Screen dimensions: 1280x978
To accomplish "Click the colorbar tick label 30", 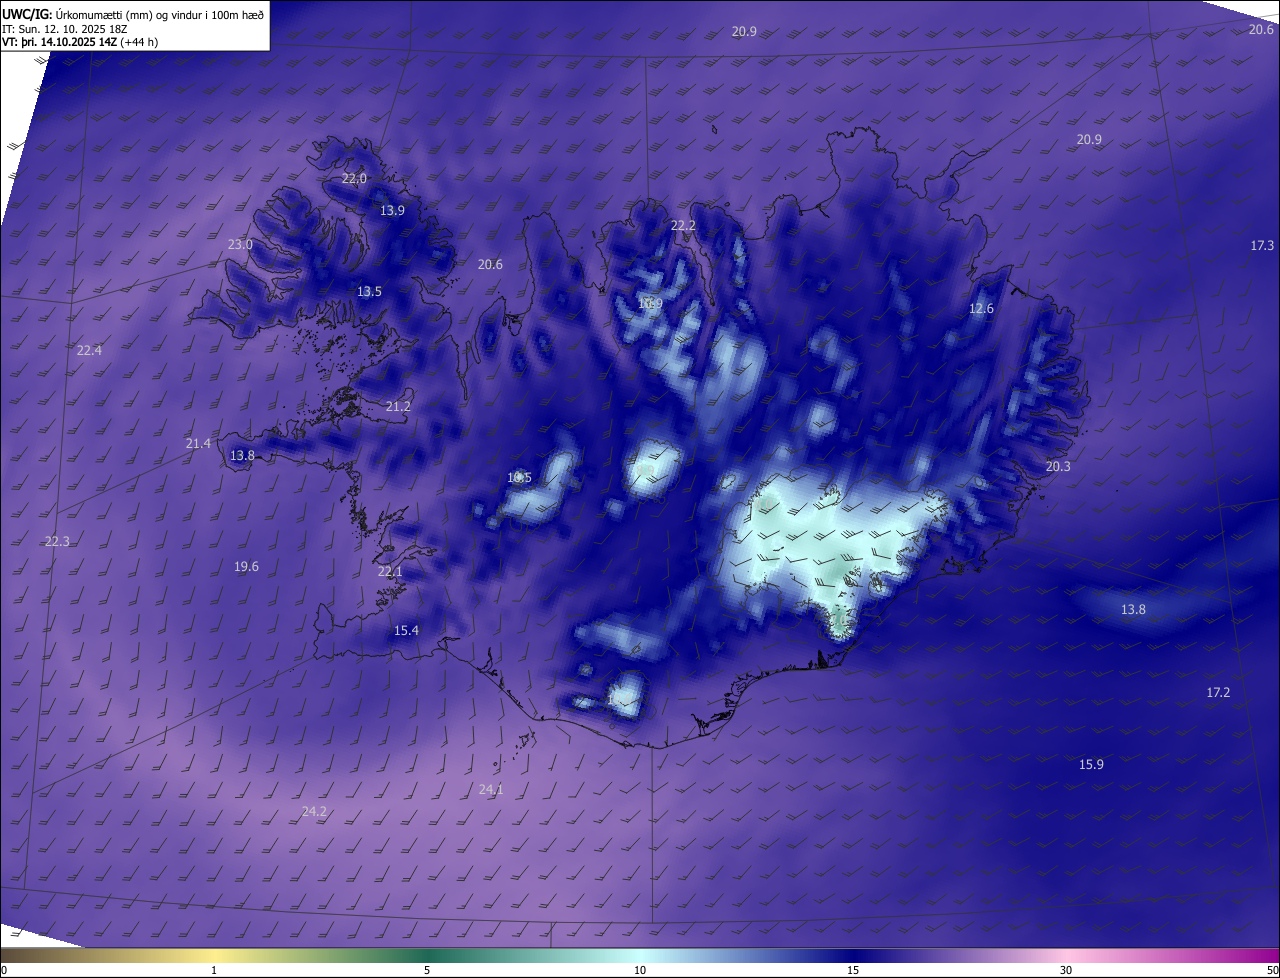I will tap(1066, 970).
